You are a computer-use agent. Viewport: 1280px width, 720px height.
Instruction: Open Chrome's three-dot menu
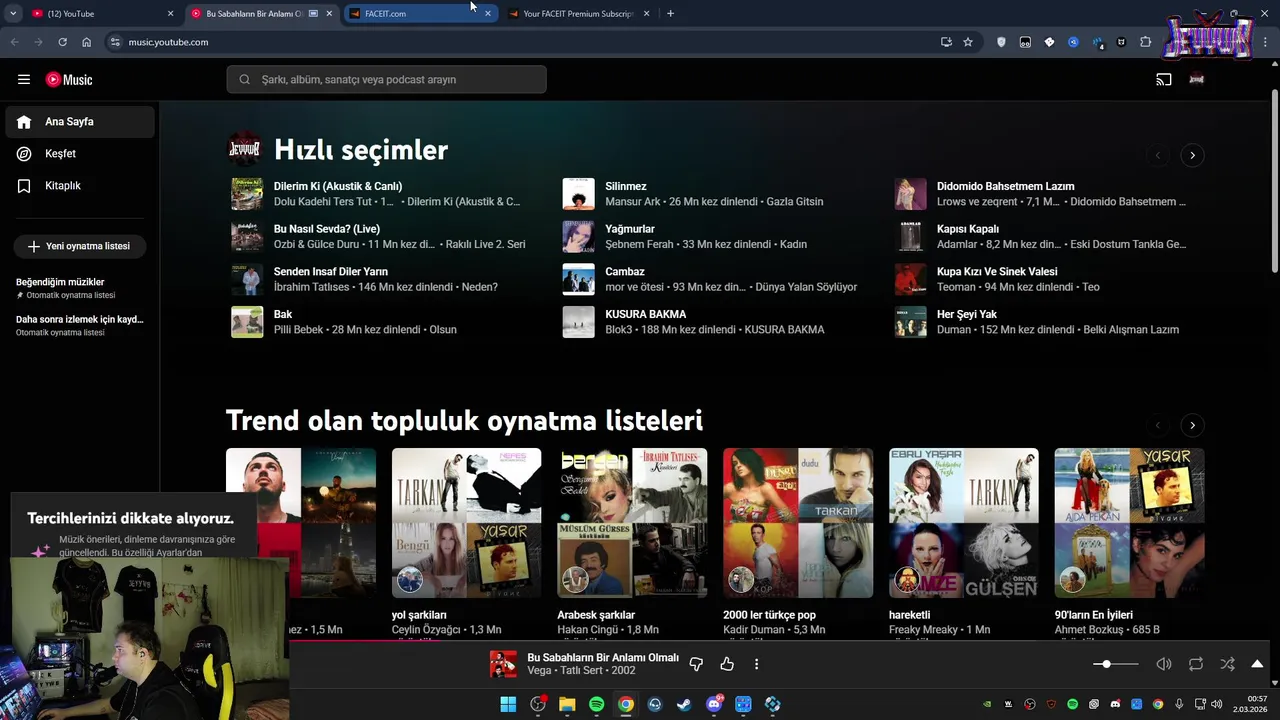(1267, 42)
